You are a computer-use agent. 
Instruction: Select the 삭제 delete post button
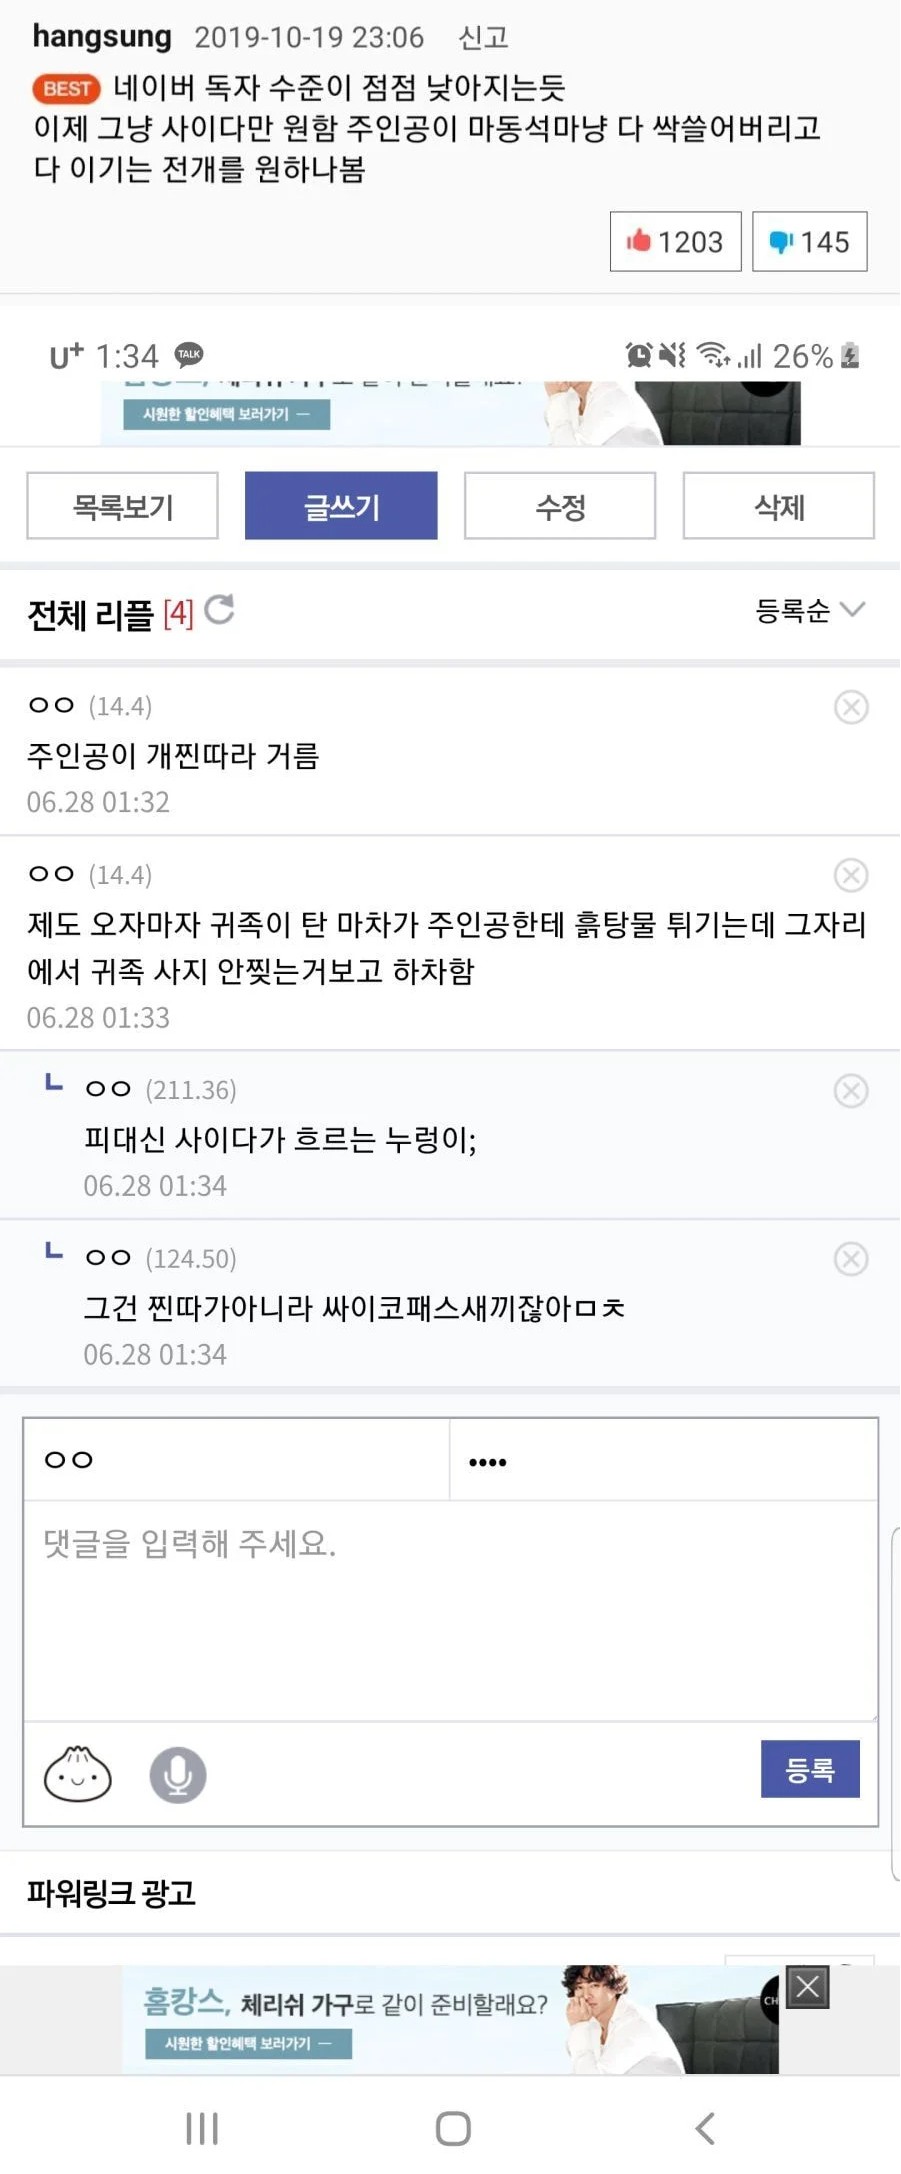point(779,506)
